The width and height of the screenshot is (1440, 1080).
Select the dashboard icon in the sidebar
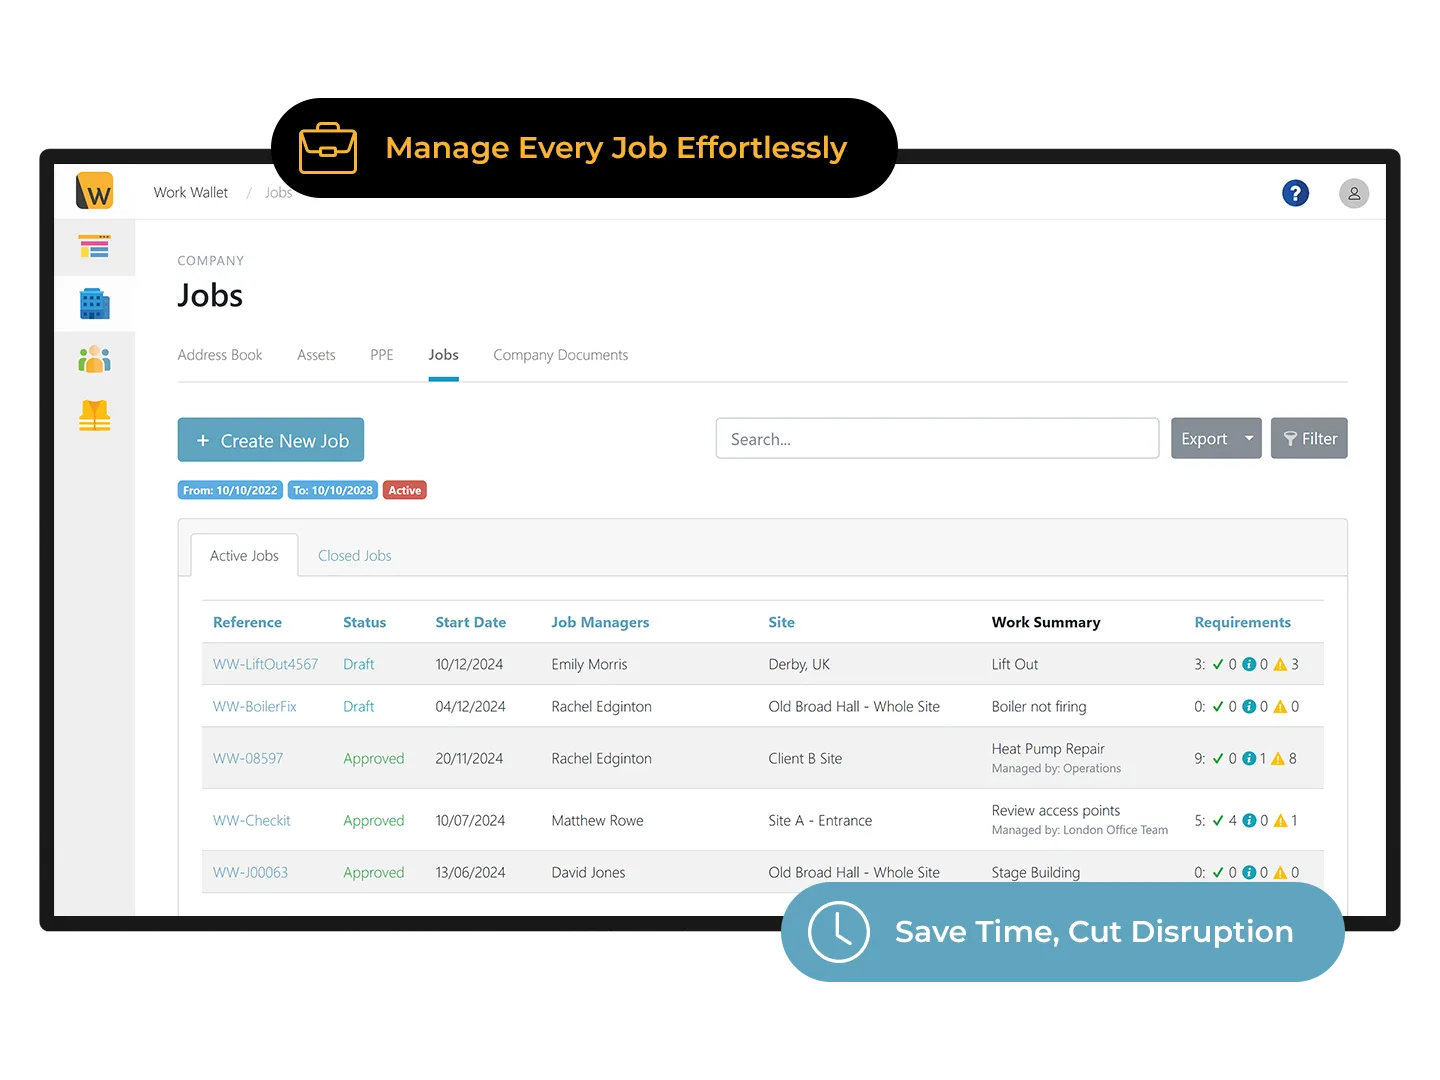94,247
